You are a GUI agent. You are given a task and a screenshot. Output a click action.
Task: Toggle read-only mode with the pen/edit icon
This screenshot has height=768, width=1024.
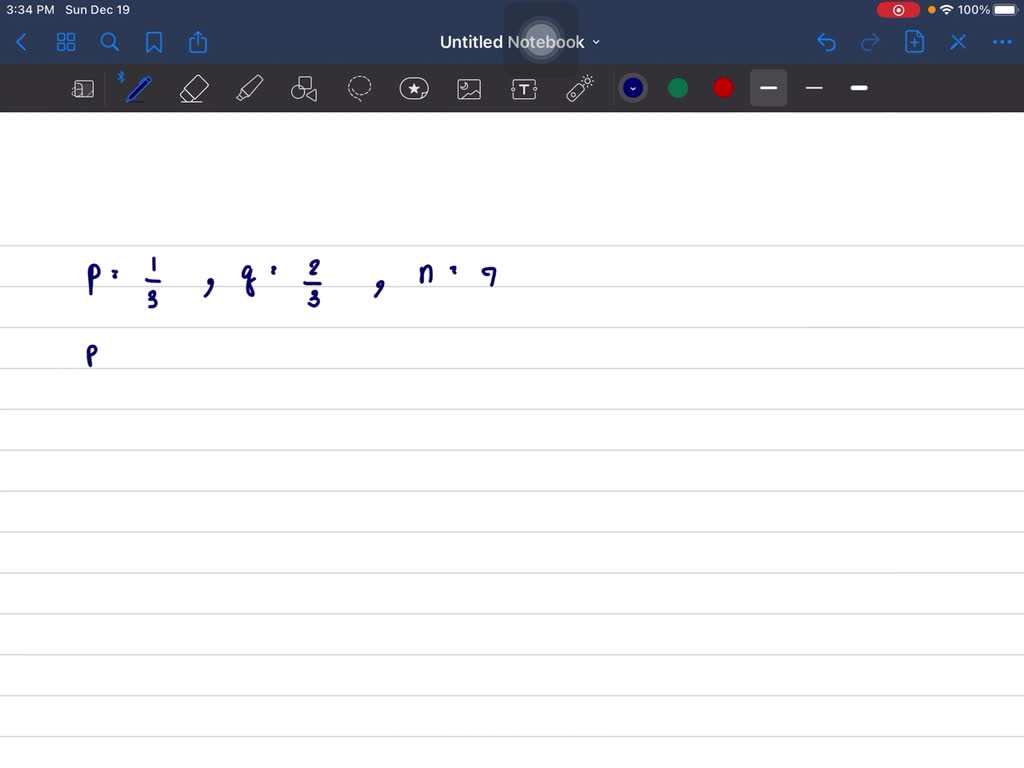(x=82, y=88)
